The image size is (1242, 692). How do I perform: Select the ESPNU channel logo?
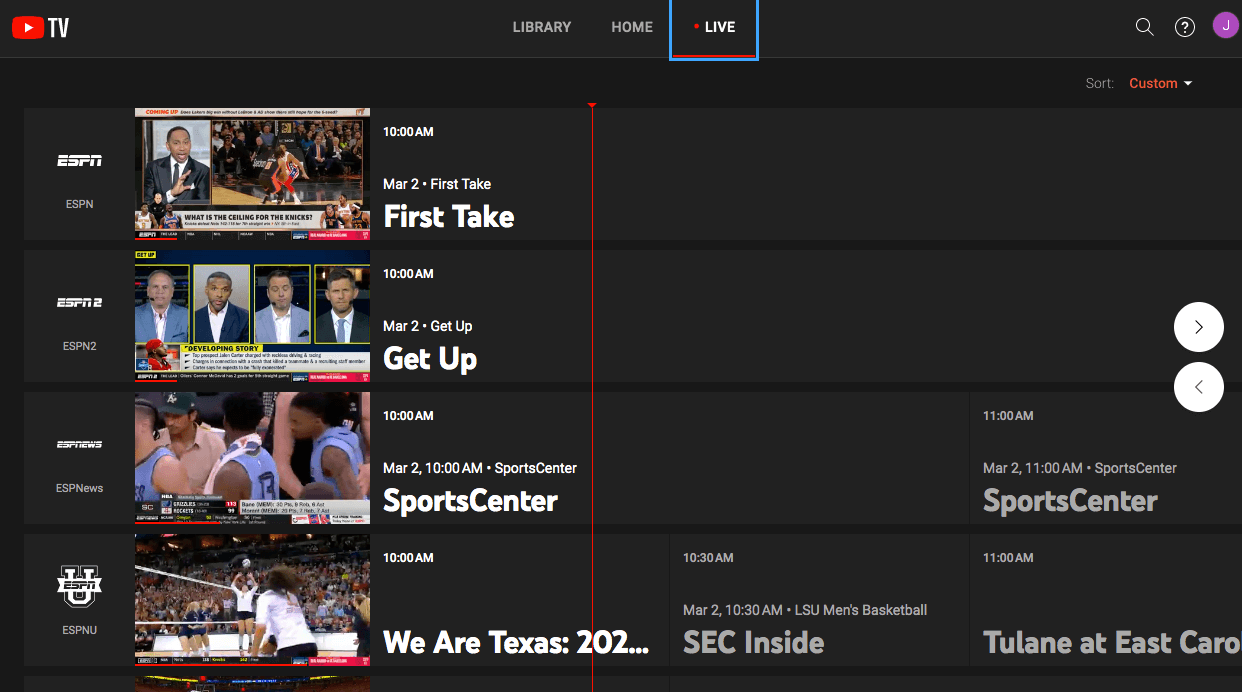[x=79, y=587]
